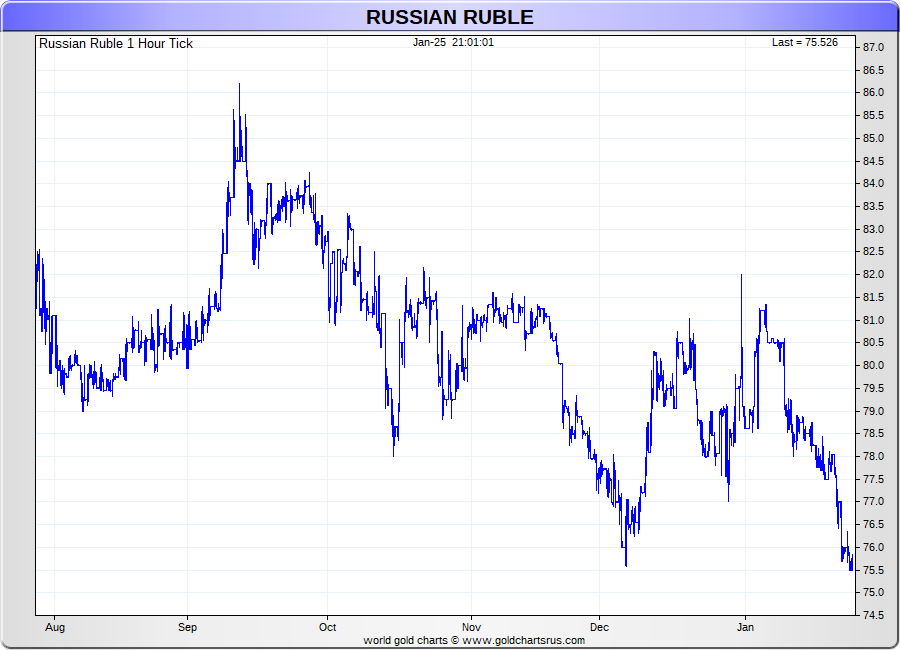Click the www.goldchartsrus.com credit text
The width and height of the screenshot is (900, 650).
coord(523,641)
